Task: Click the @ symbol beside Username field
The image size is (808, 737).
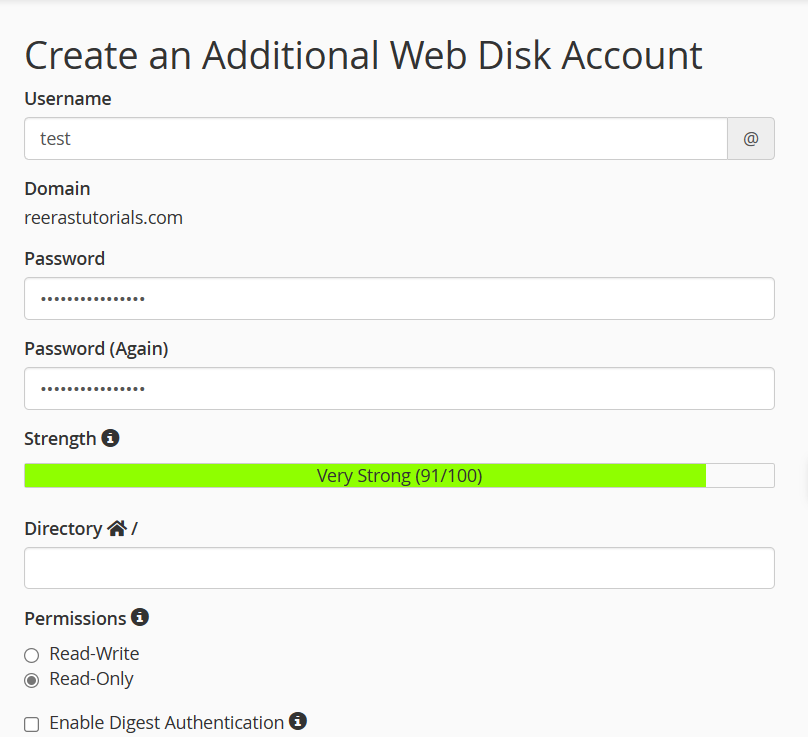Action: pos(751,139)
